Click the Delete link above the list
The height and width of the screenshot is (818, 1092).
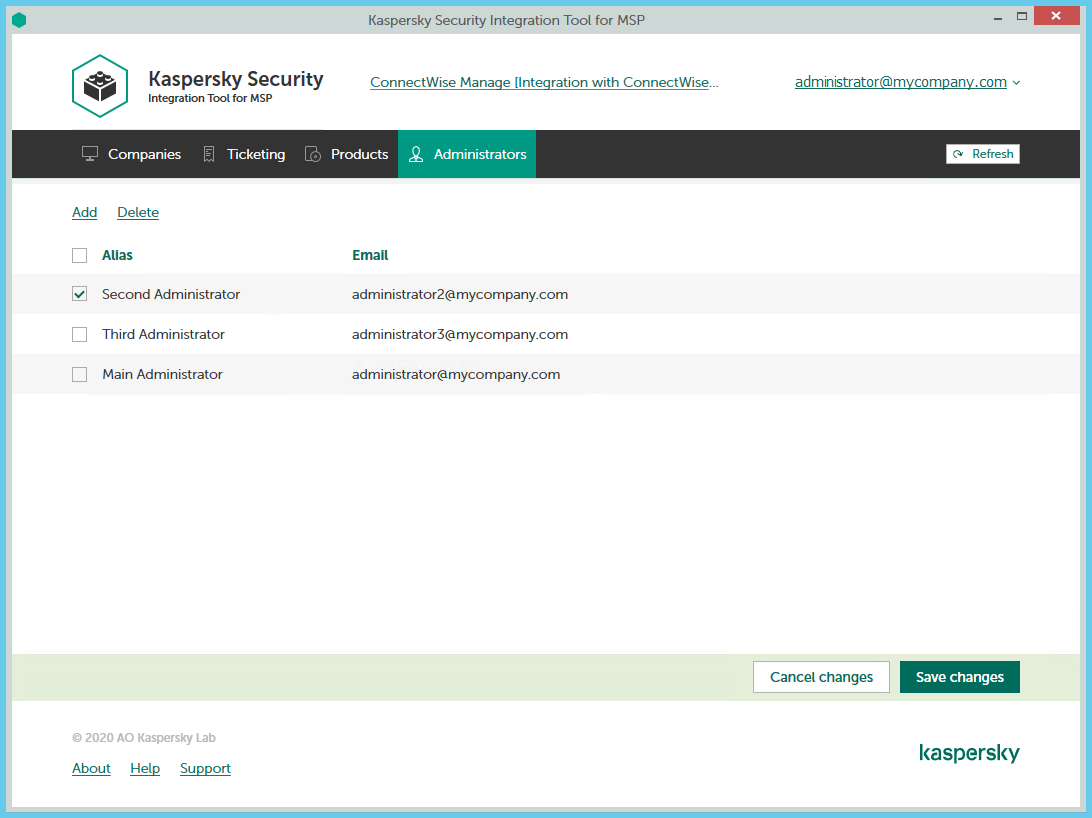pos(138,212)
